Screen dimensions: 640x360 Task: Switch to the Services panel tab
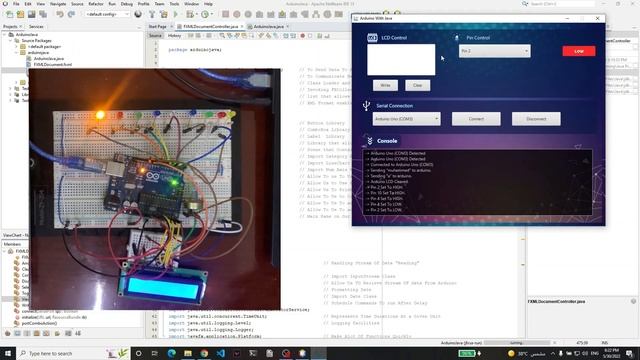[36, 27]
